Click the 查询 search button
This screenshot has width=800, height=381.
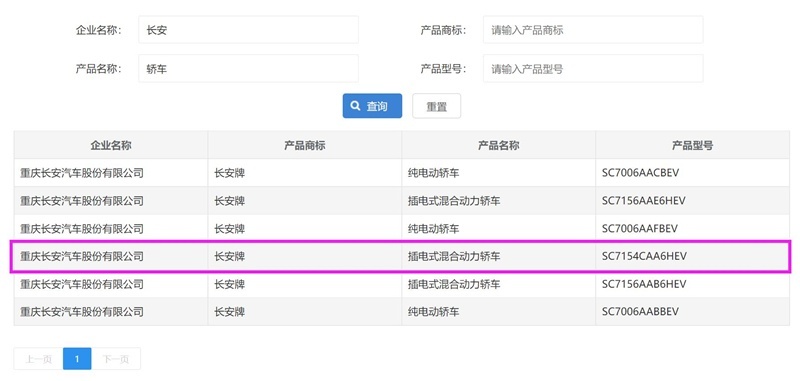tap(372, 106)
